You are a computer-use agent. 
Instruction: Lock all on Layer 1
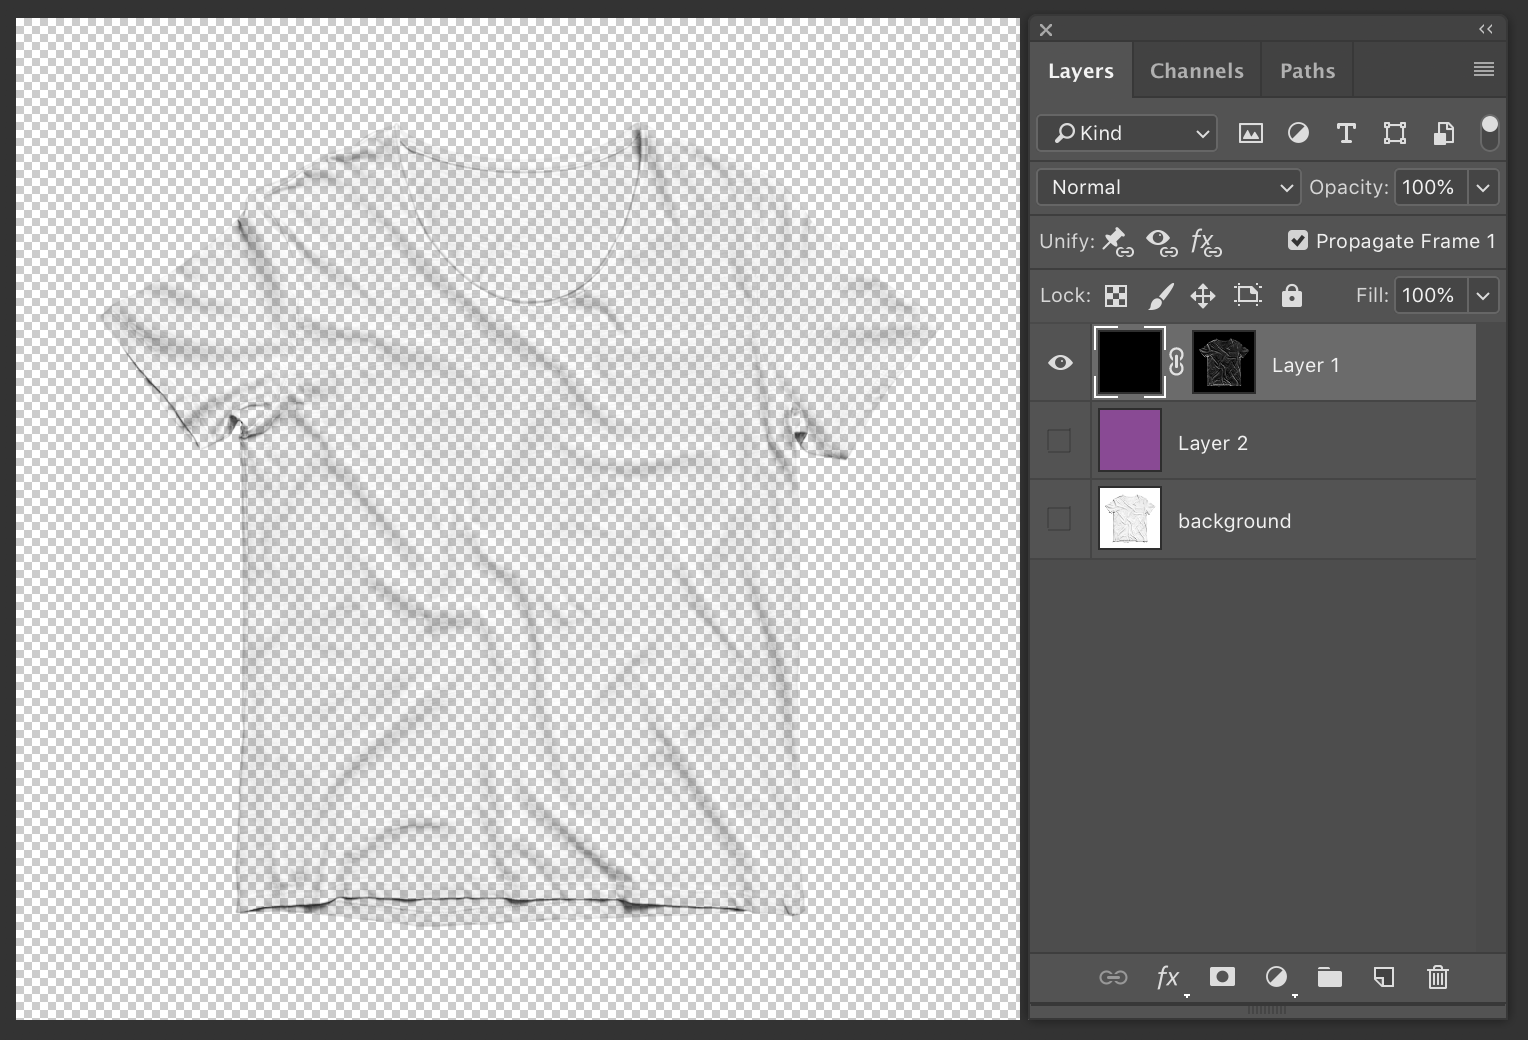[1291, 295]
